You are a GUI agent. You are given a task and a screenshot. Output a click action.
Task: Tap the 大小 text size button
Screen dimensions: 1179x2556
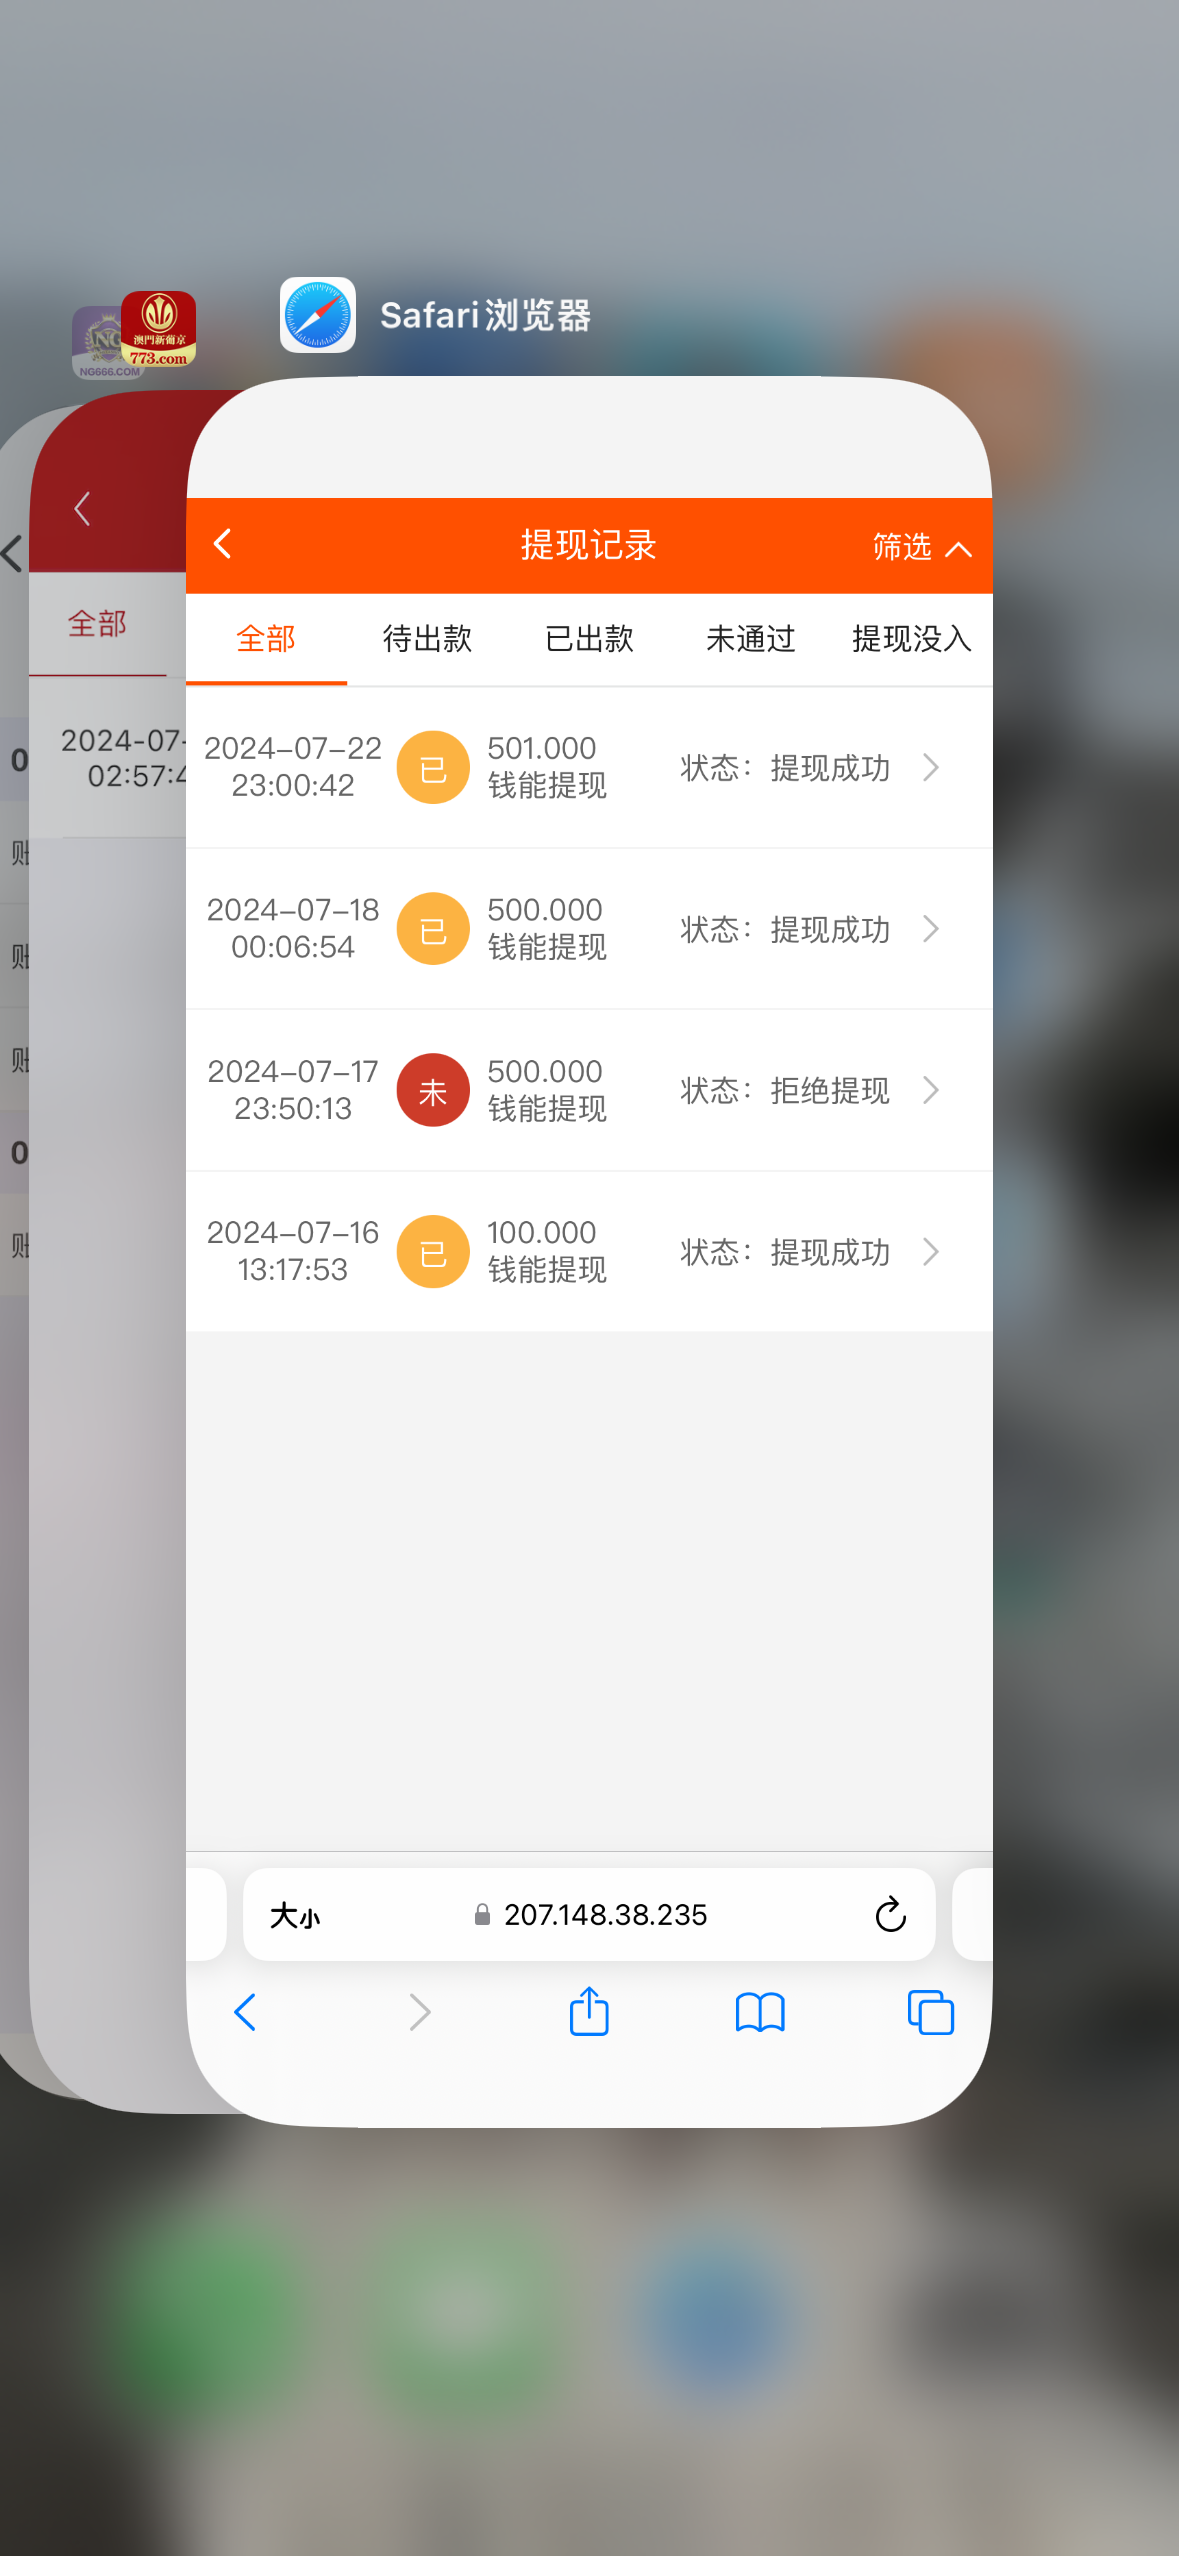295,1916
